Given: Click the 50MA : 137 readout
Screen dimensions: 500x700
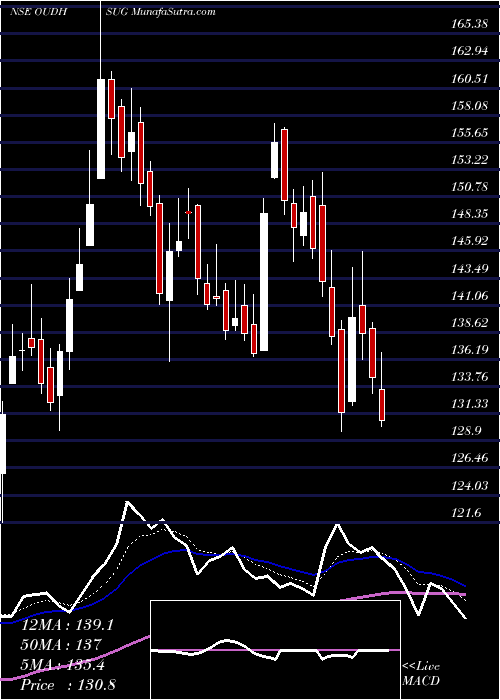Looking at the screenshot, I should 61,645.
